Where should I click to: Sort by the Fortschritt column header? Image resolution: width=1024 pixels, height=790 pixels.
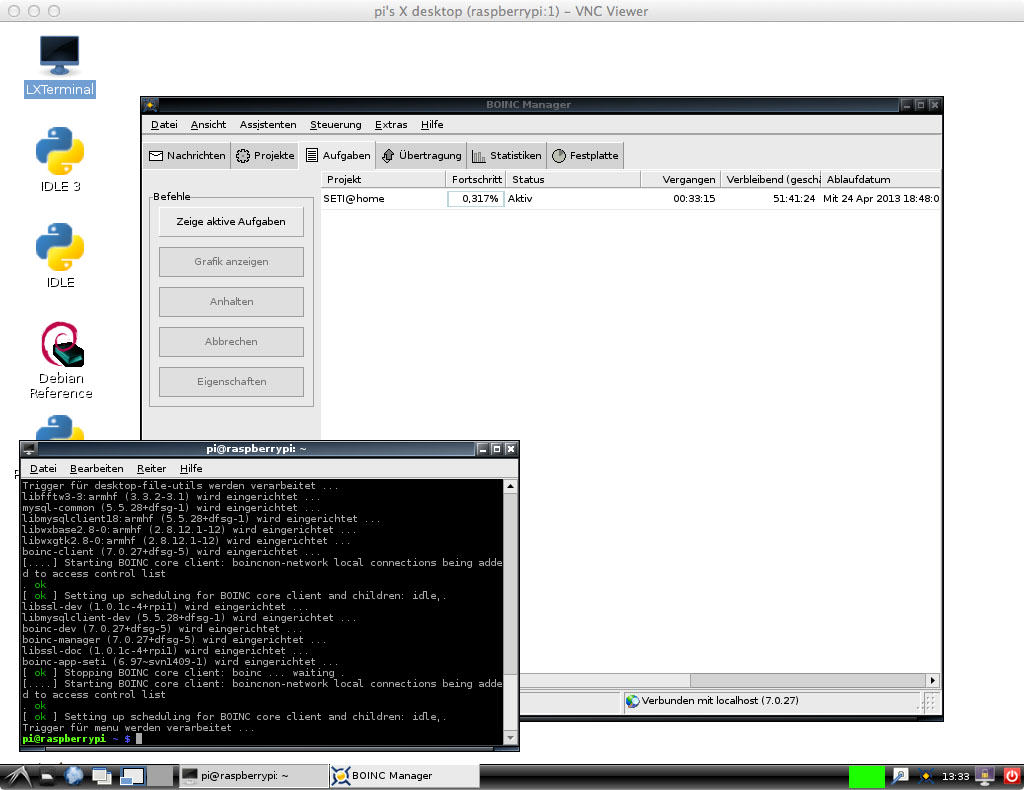[x=476, y=180]
